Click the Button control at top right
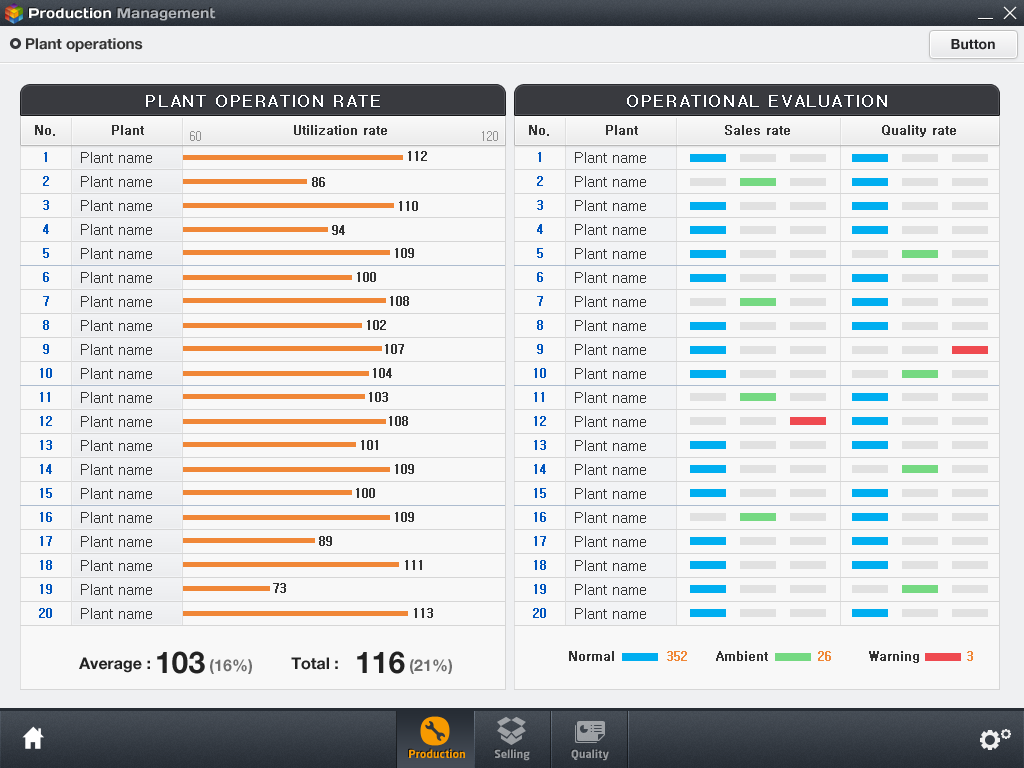The width and height of the screenshot is (1024, 768). click(x=972, y=44)
